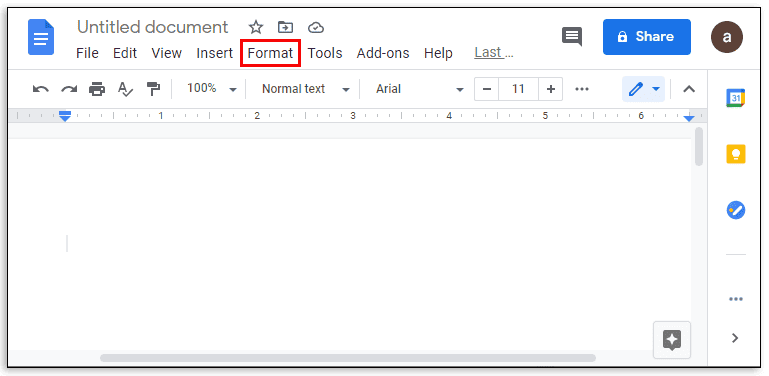The width and height of the screenshot is (769, 376).
Task: Click the Move to folder icon
Action: [285, 27]
